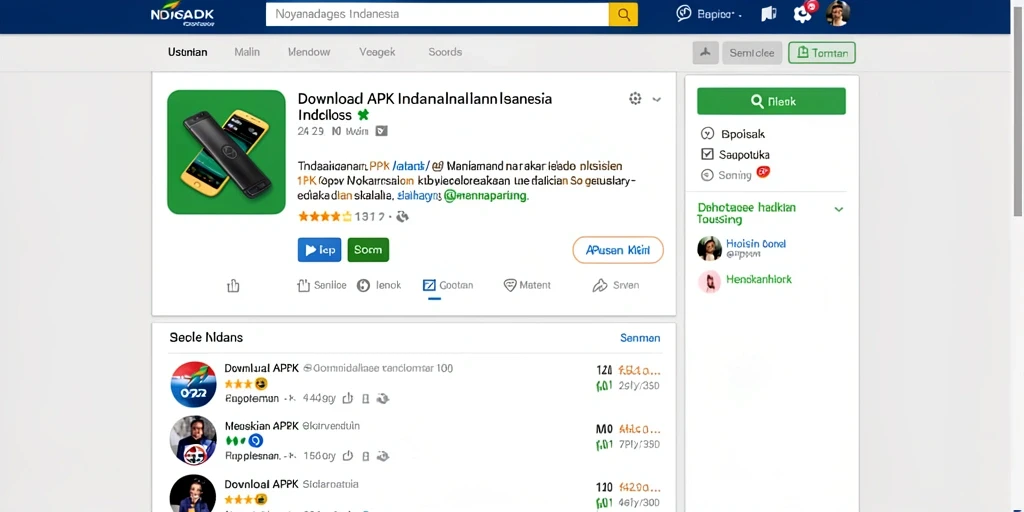Click the green Sorm button

click(368, 249)
